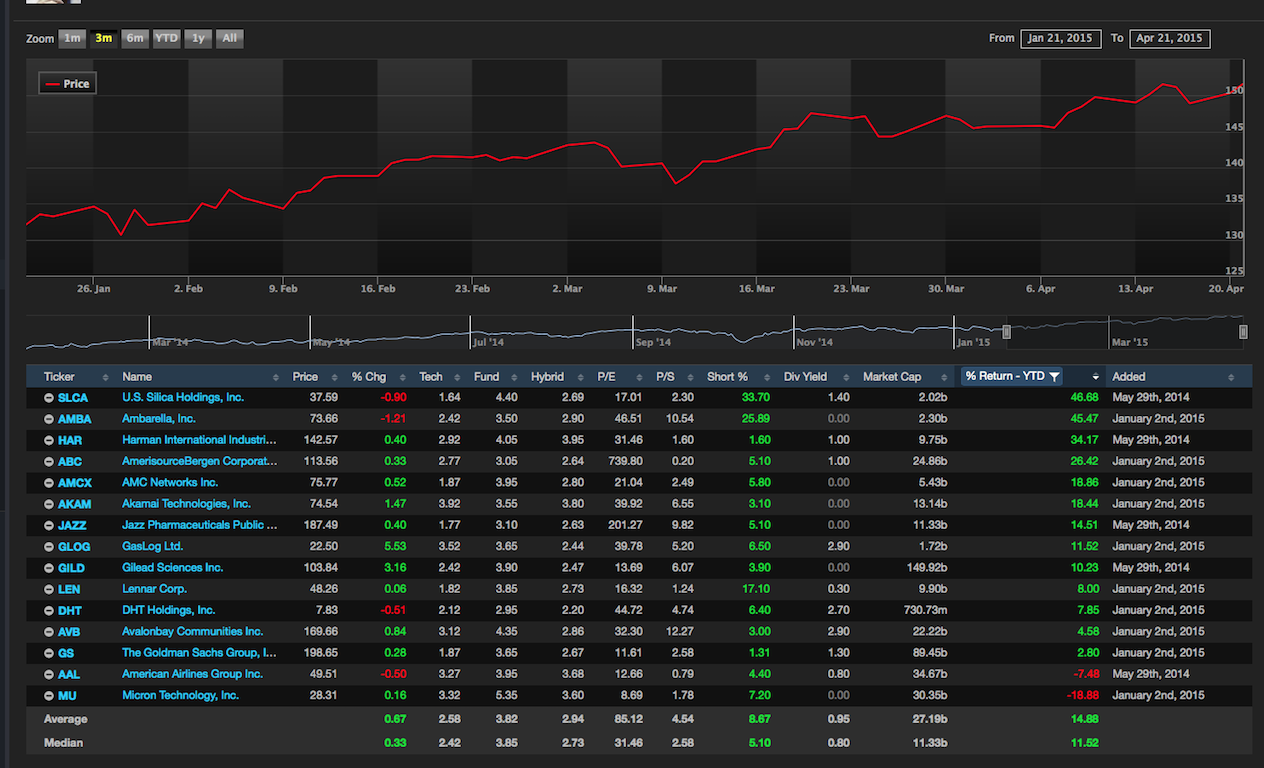Remove AVB with its minus icon

click(x=49, y=632)
